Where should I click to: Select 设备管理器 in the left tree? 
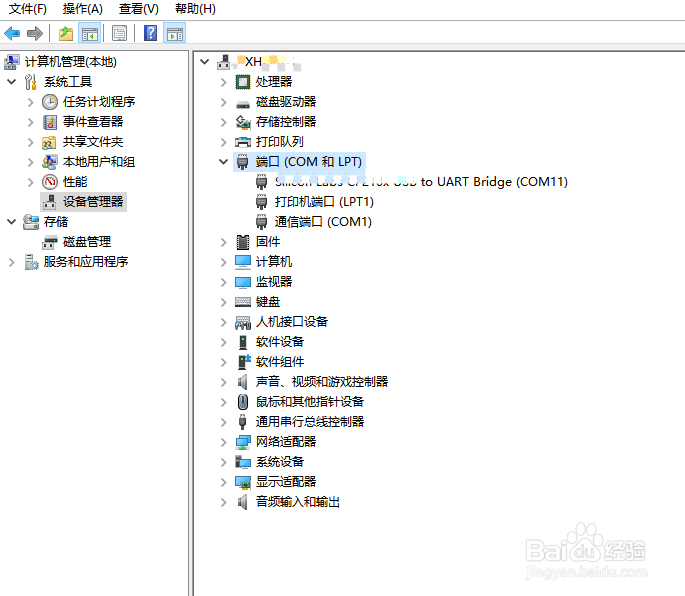(x=93, y=202)
